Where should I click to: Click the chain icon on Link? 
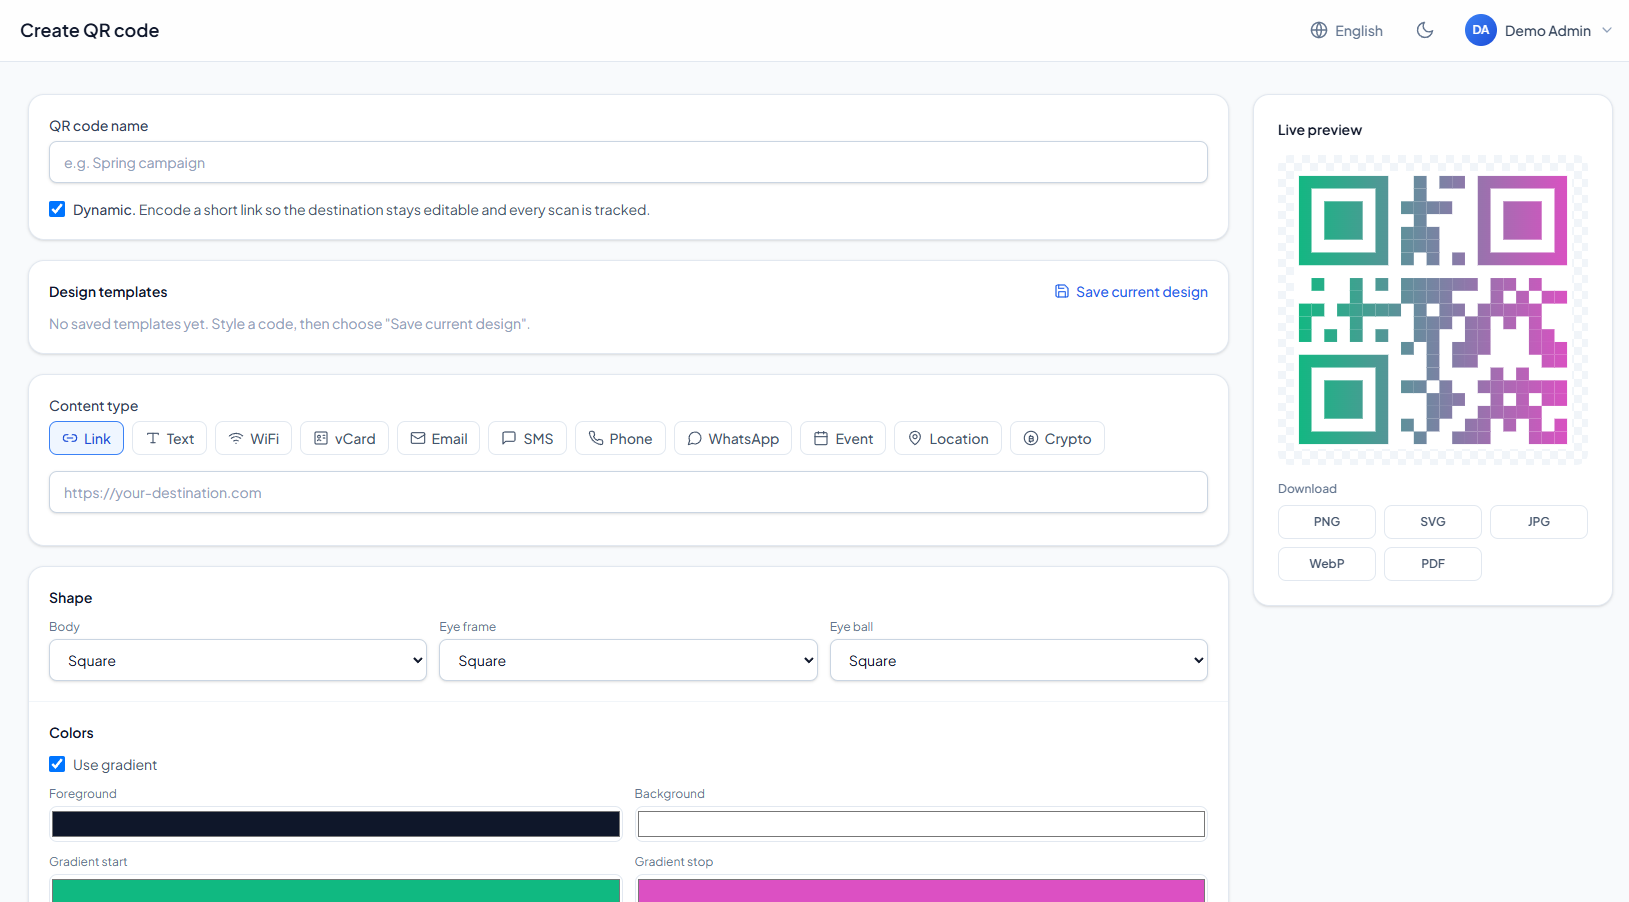pos(70,439)
